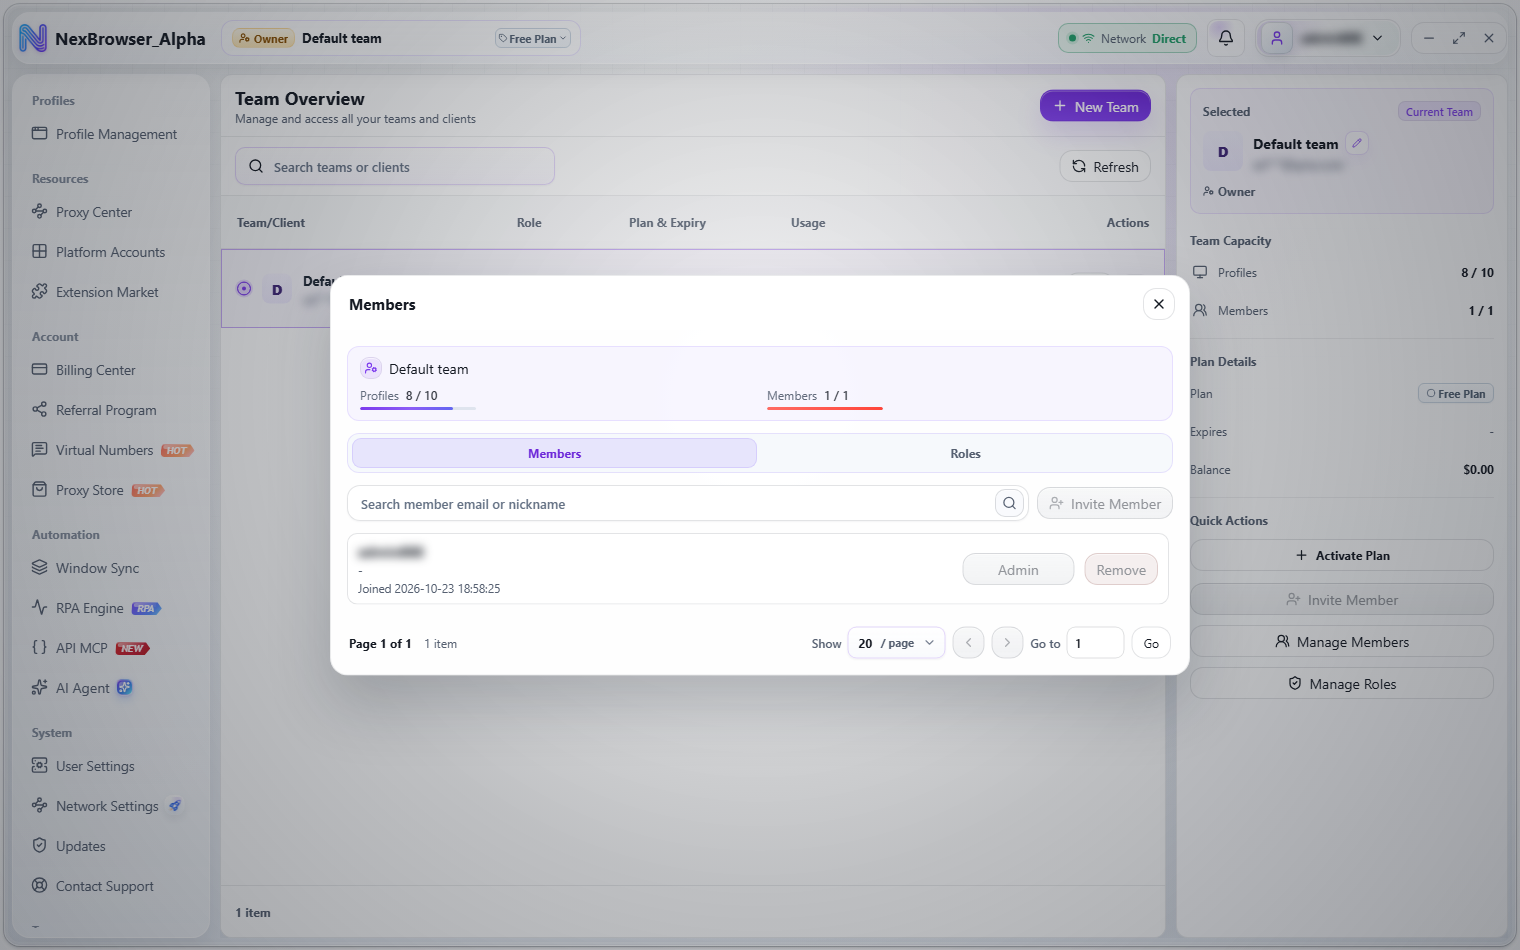The height and width of the screenshot is (950, 1520).
Task: Open Referral Program in sidebar
Action: coord(94,410)
